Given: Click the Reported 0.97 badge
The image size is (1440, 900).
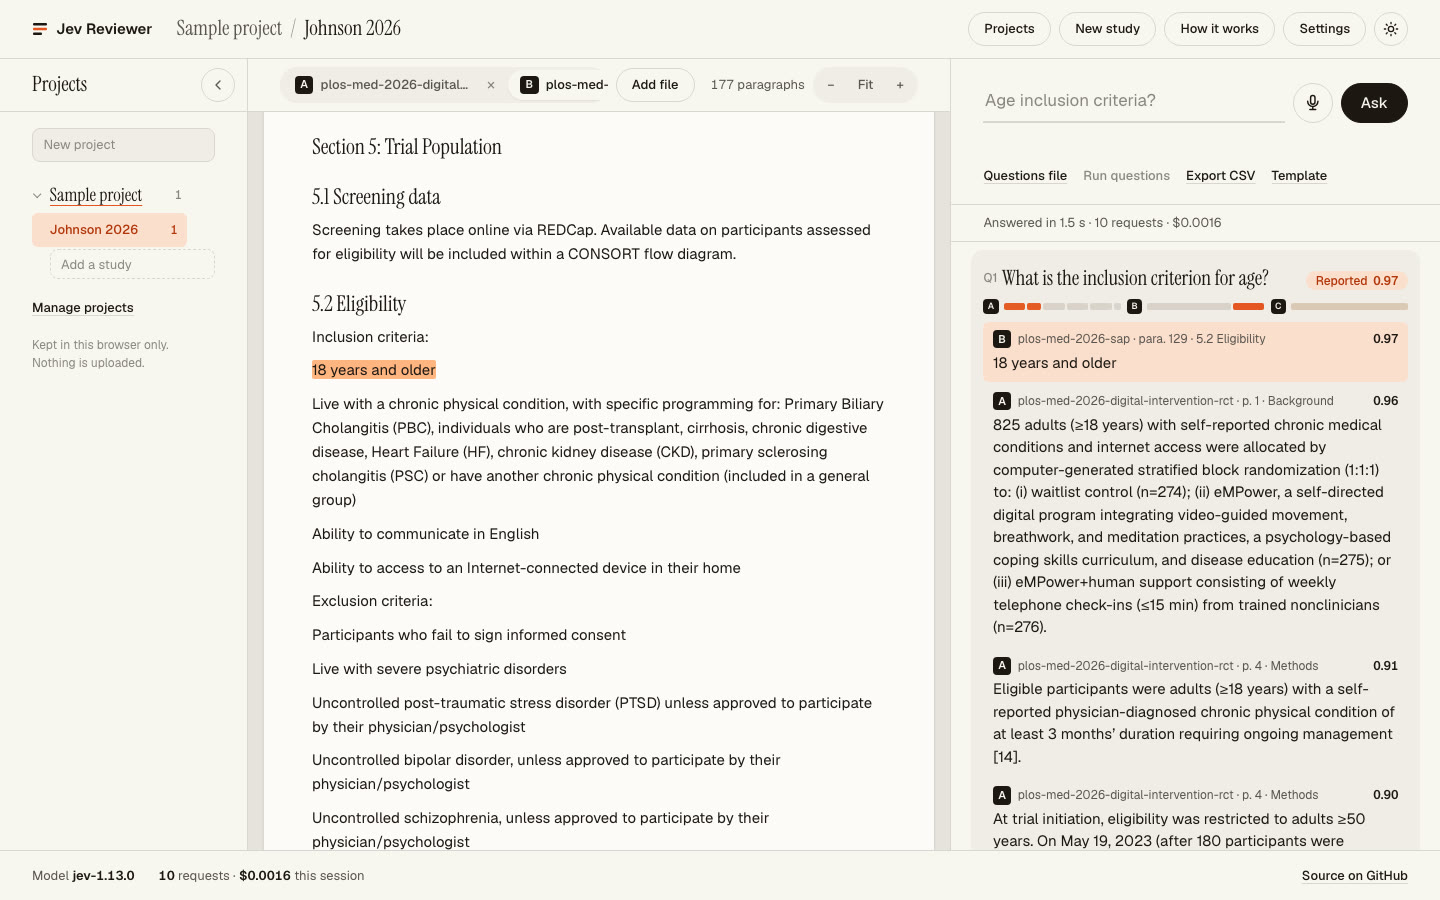Looking at the screenshot, I should click(1356, 281).
